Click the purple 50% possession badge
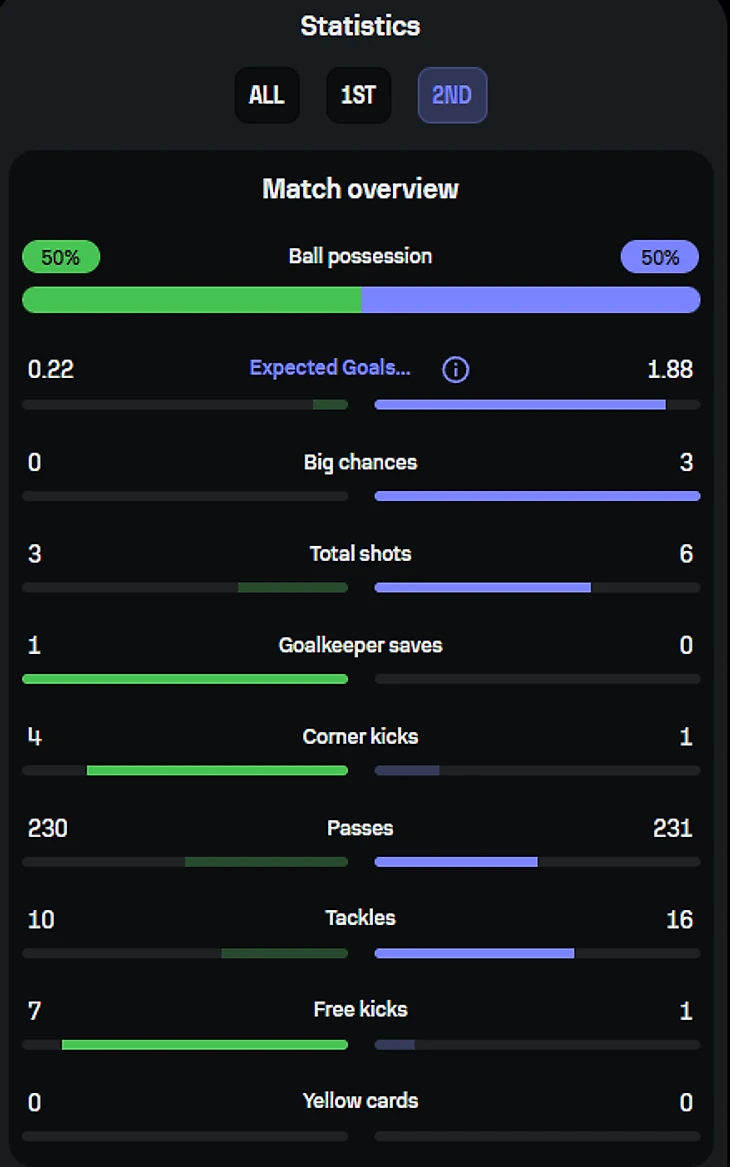Viewport: 730px width, 1167px height. point(660,257)
